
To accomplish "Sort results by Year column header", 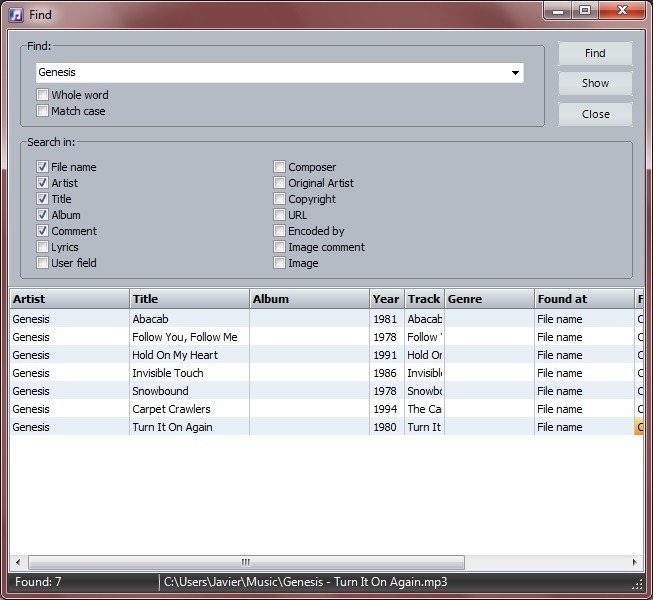I will pos(387,299).
